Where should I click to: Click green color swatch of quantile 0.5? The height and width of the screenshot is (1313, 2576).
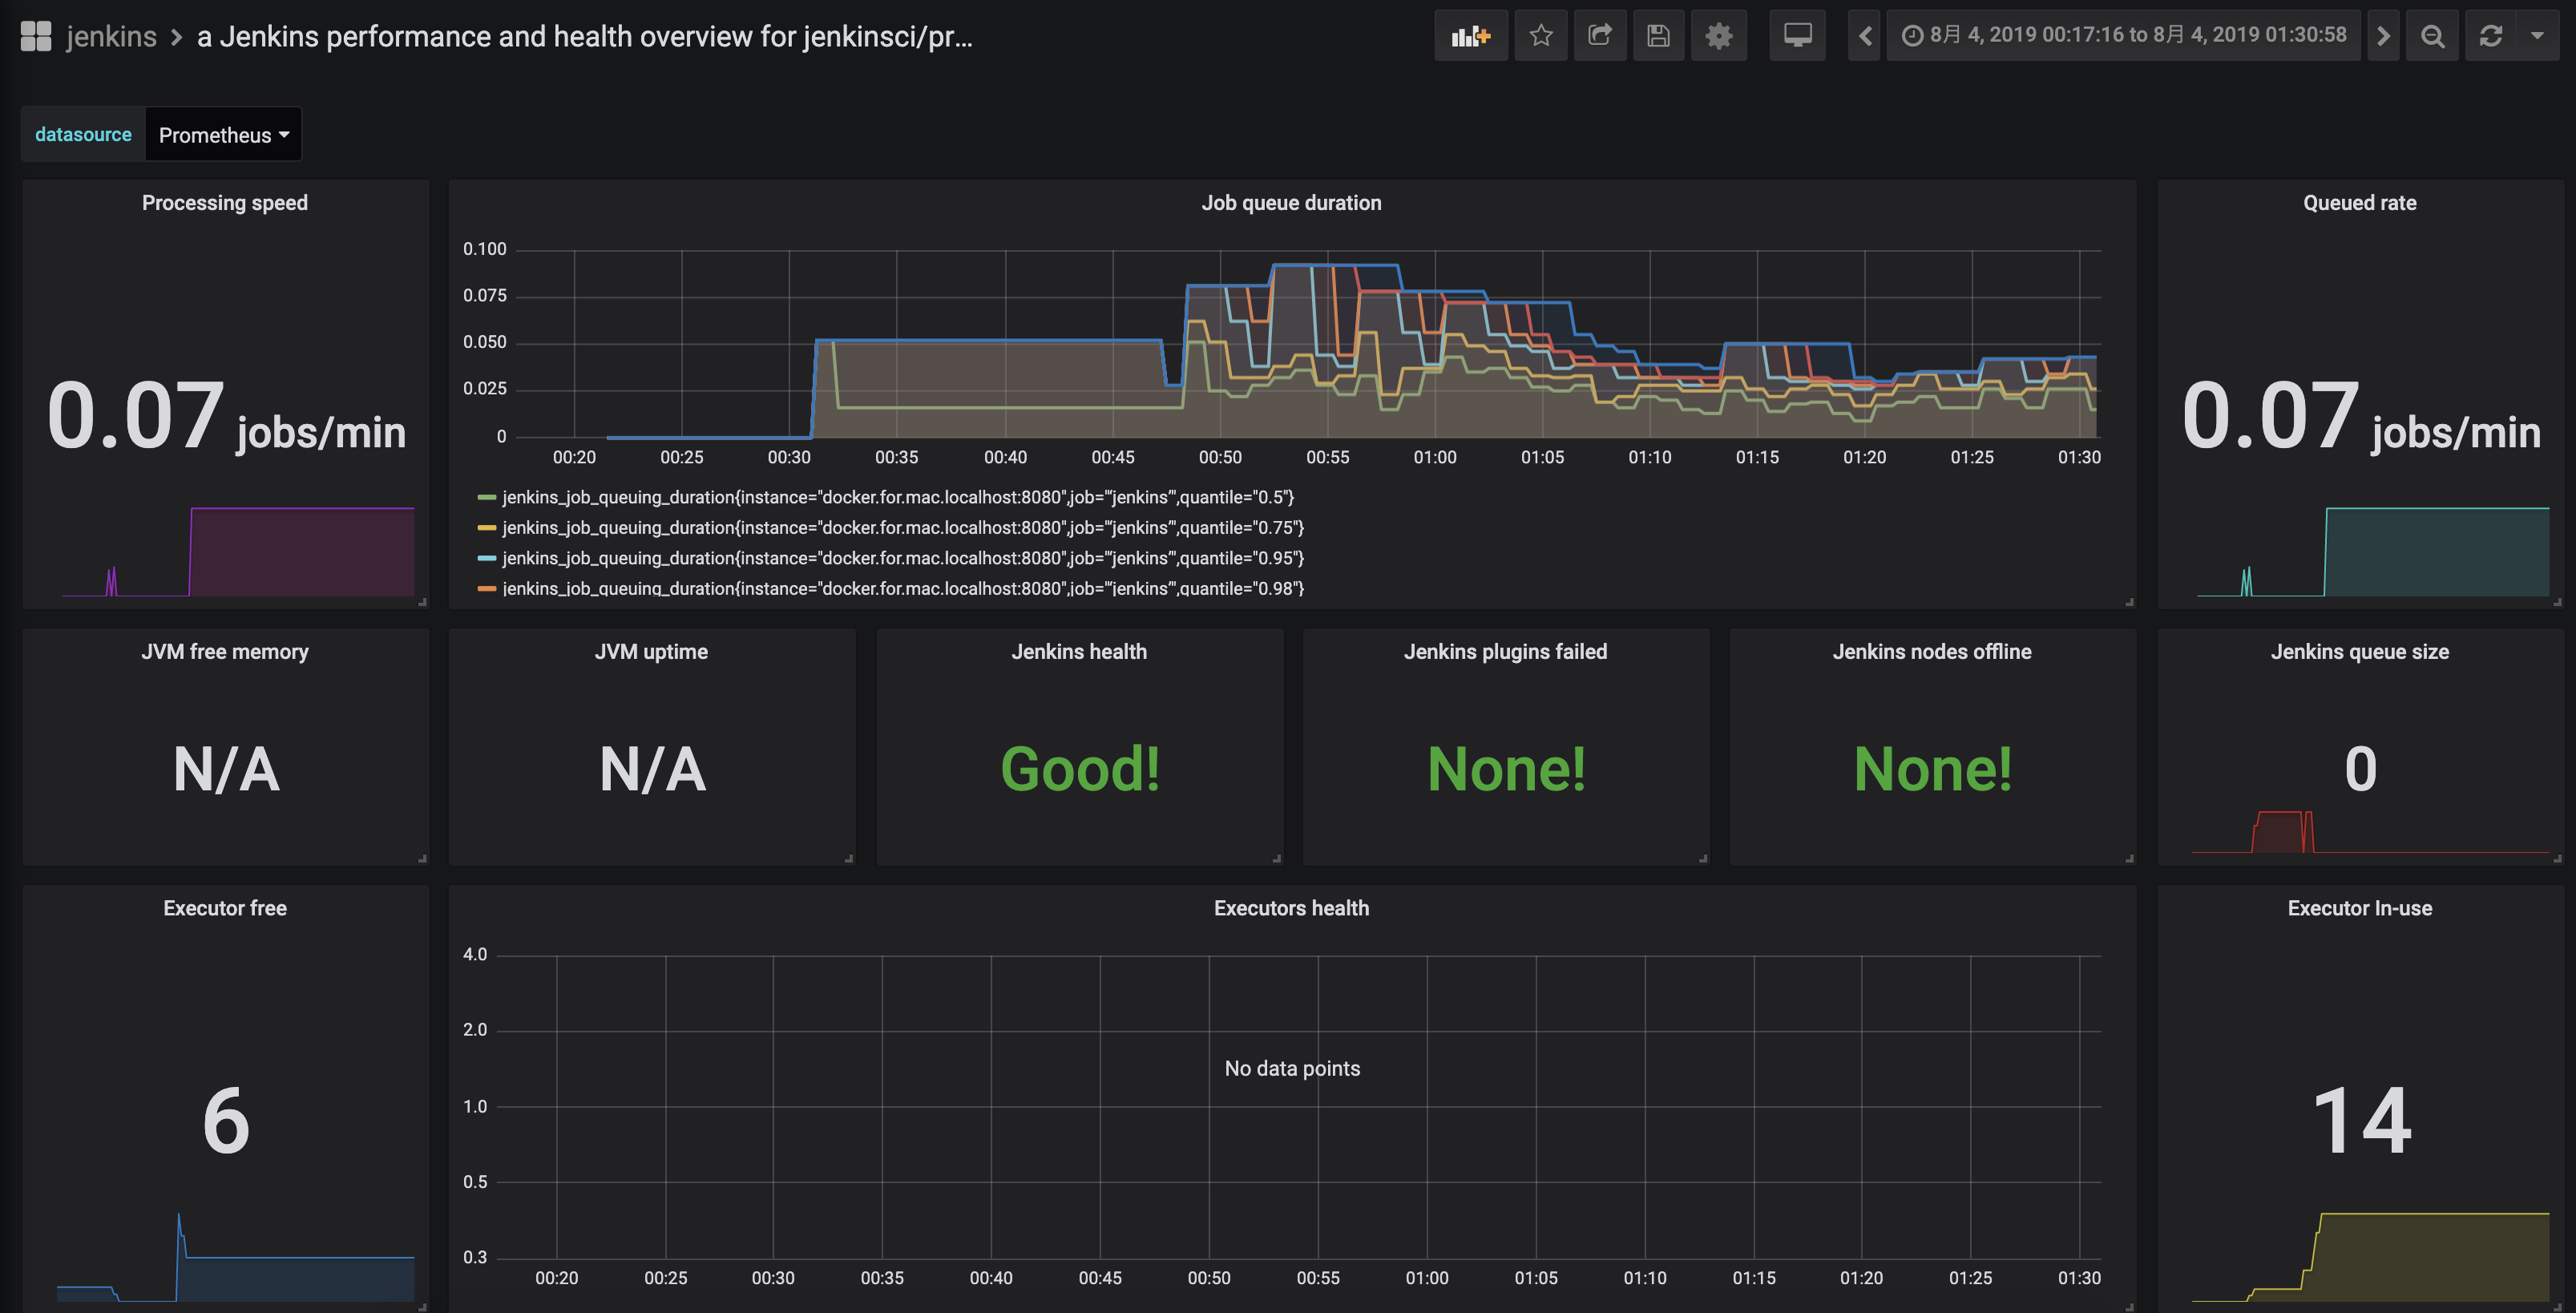coord(487,497)
